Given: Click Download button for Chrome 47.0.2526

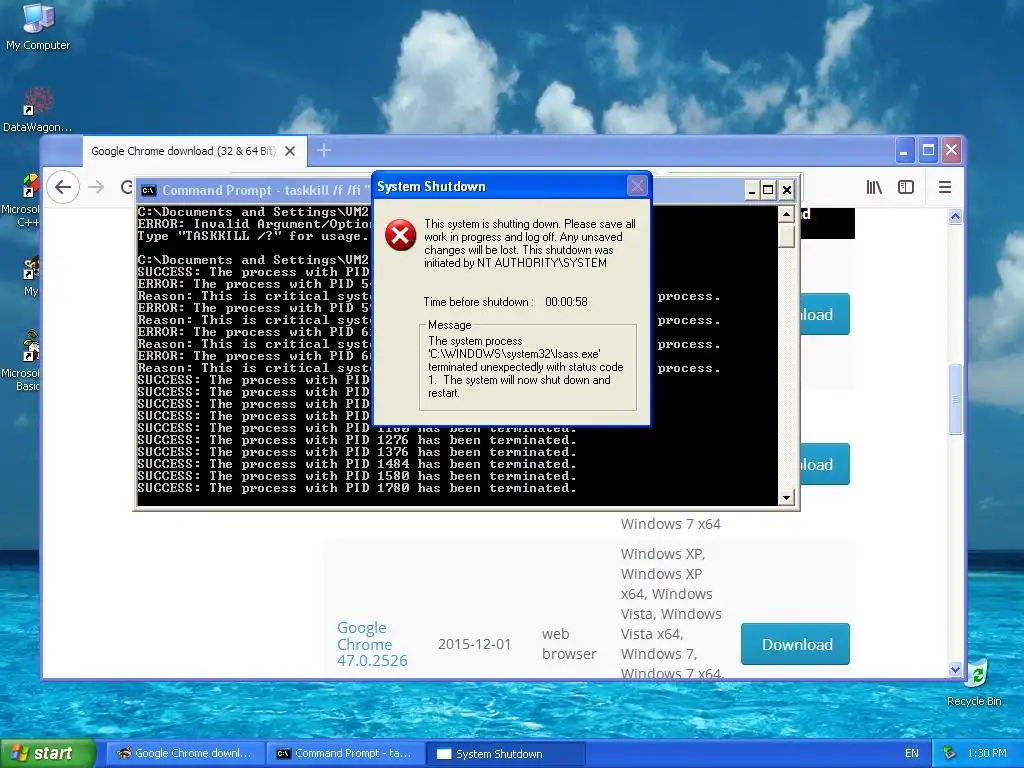Looking at the screenshot, I should [x=795, y=645].
